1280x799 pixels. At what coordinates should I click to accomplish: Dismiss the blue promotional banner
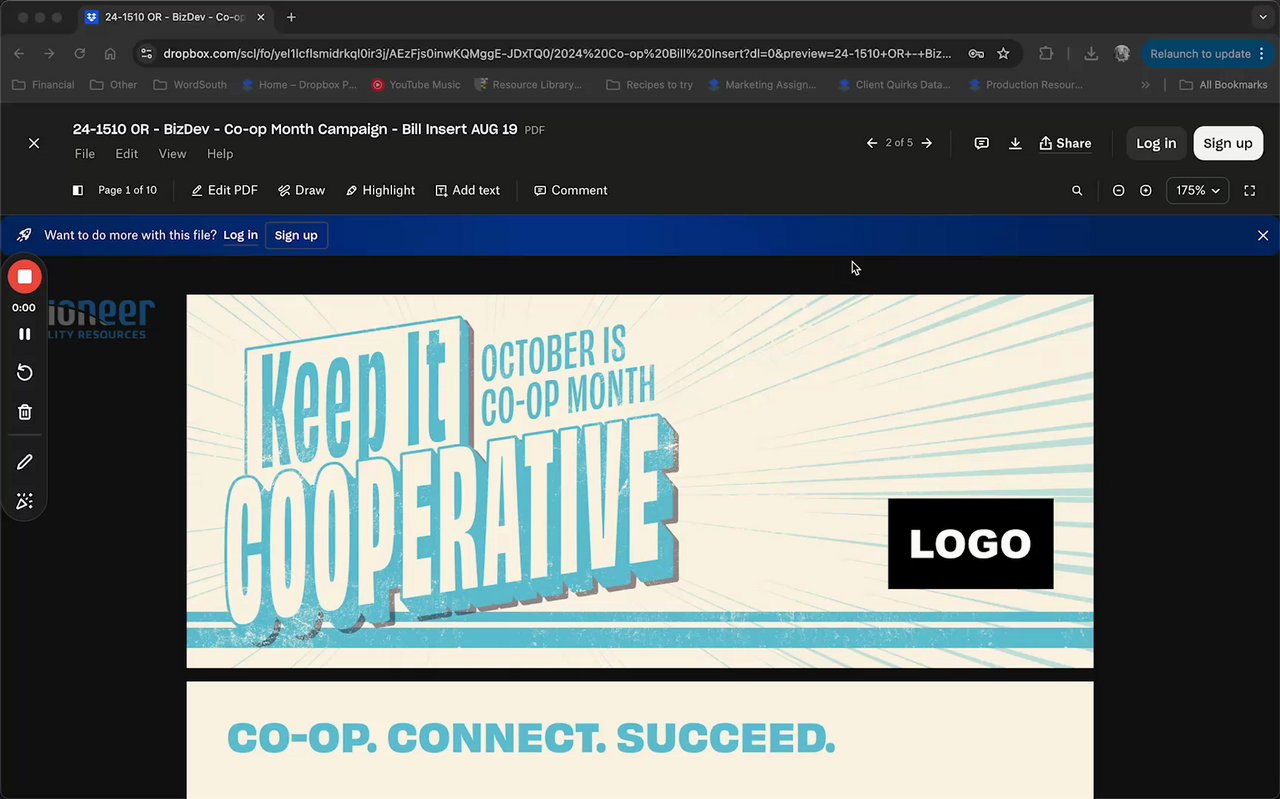tap(1263, 235)
